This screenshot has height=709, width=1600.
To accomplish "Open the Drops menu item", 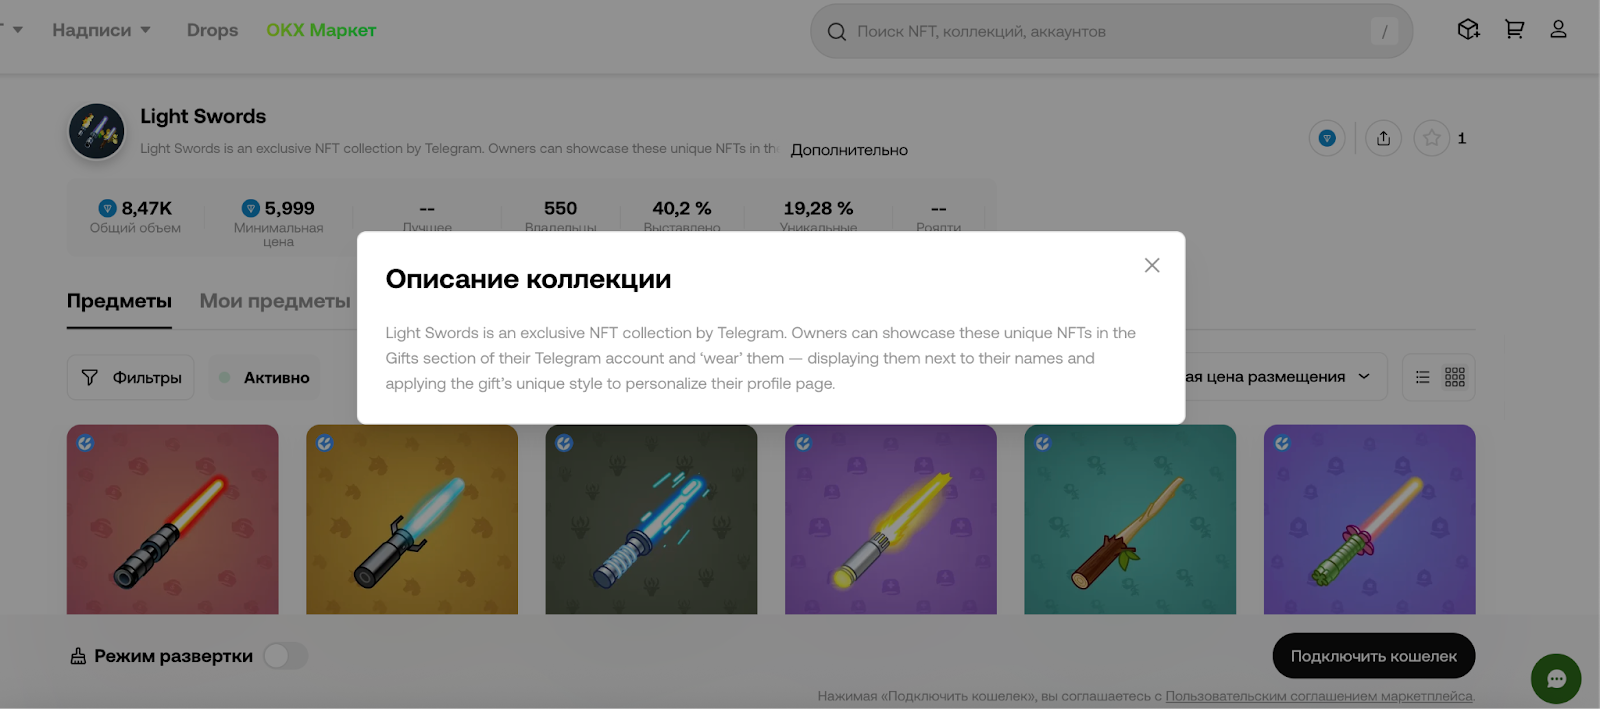I will point(212,30).
